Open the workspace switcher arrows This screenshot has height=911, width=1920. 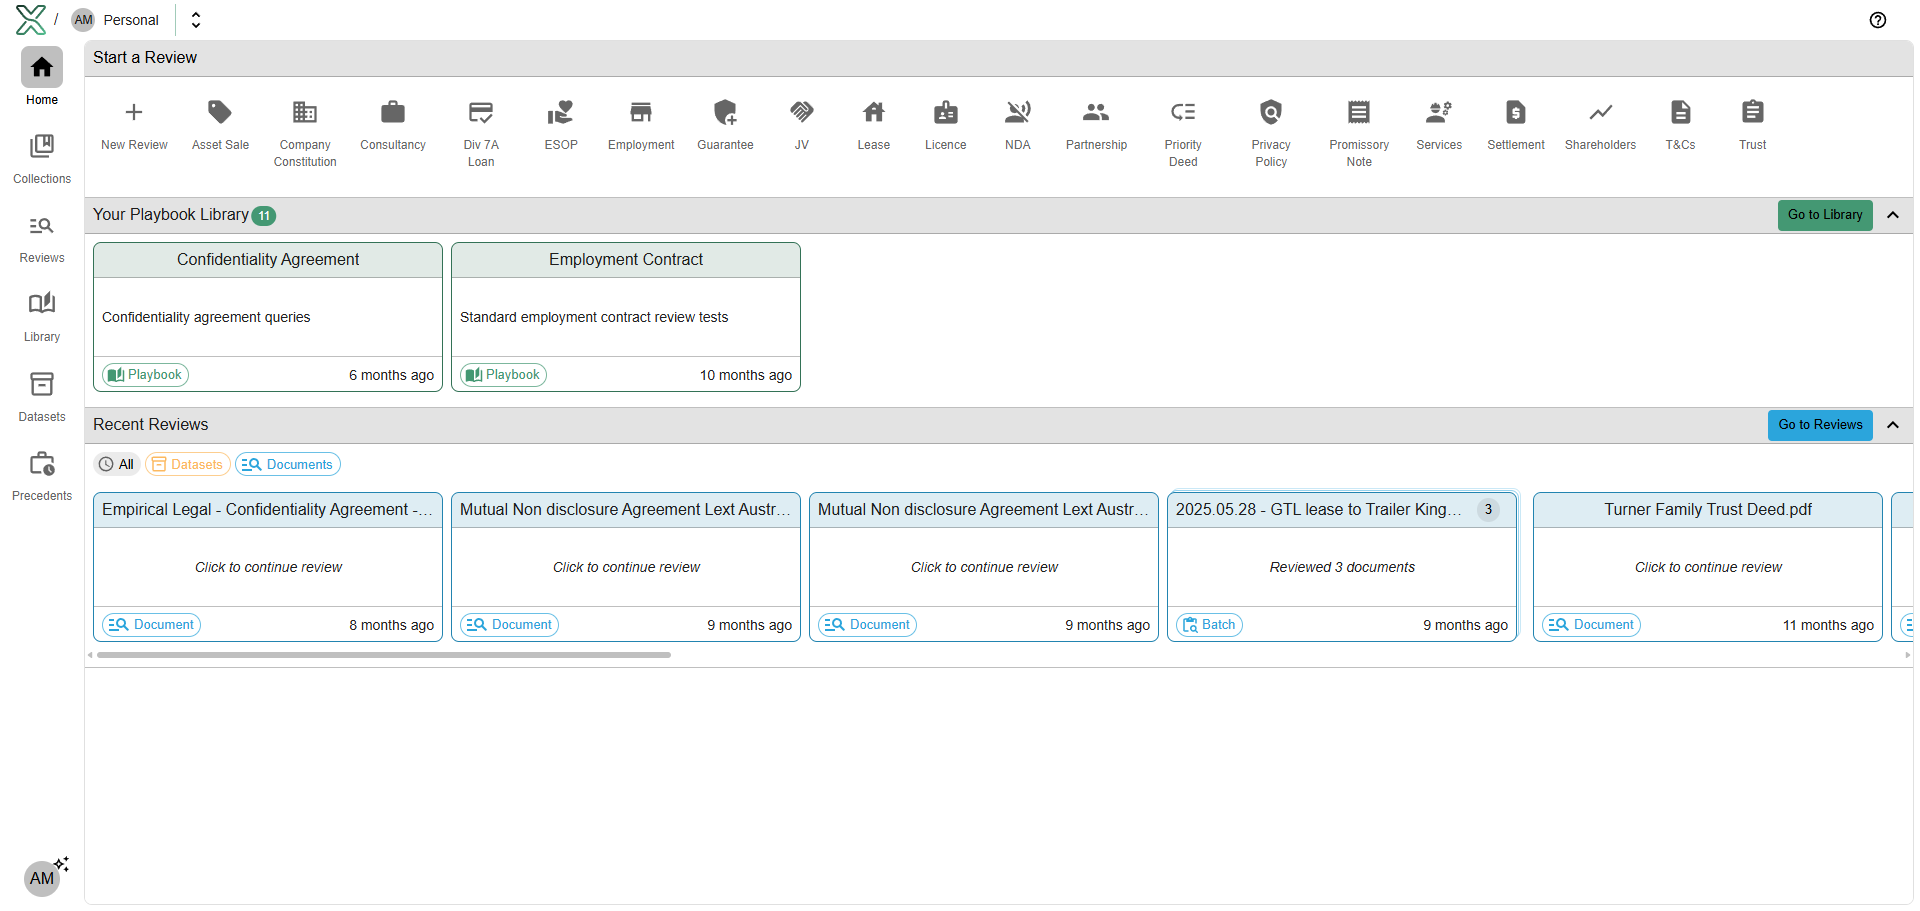coord(196,20)
